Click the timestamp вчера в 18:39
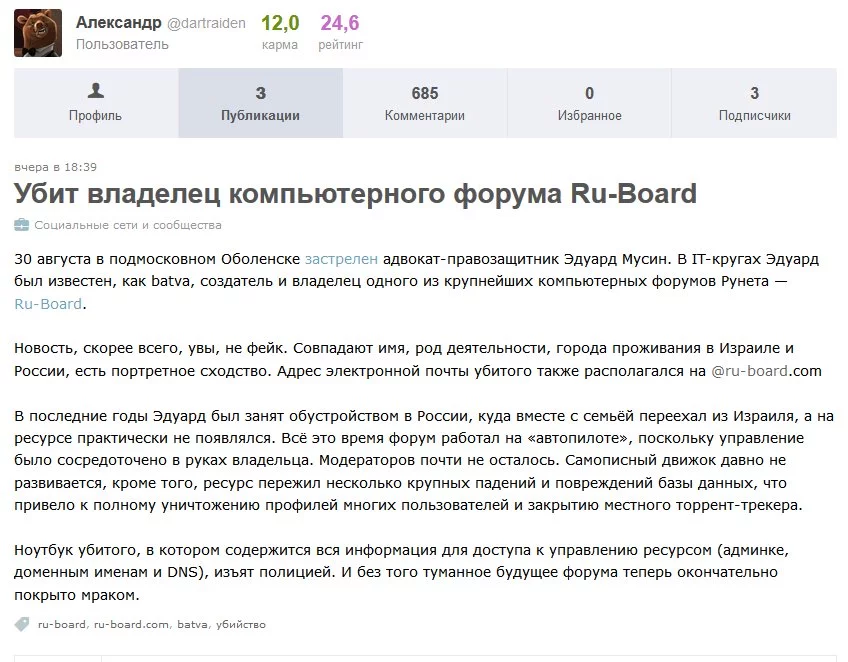The image size is (848, 662). pos(56,167)
